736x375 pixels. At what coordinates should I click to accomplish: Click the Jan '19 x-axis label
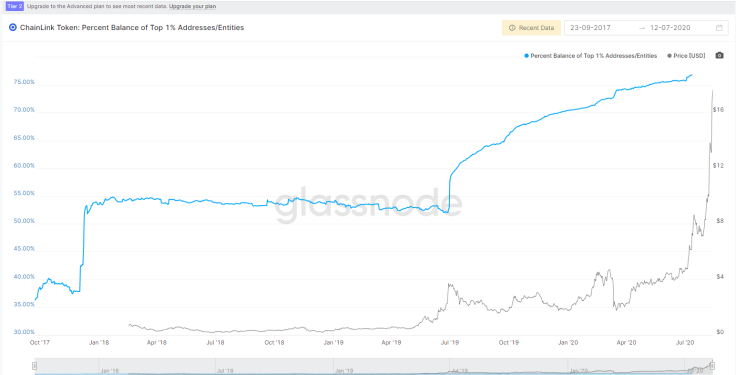coord(333,343)
